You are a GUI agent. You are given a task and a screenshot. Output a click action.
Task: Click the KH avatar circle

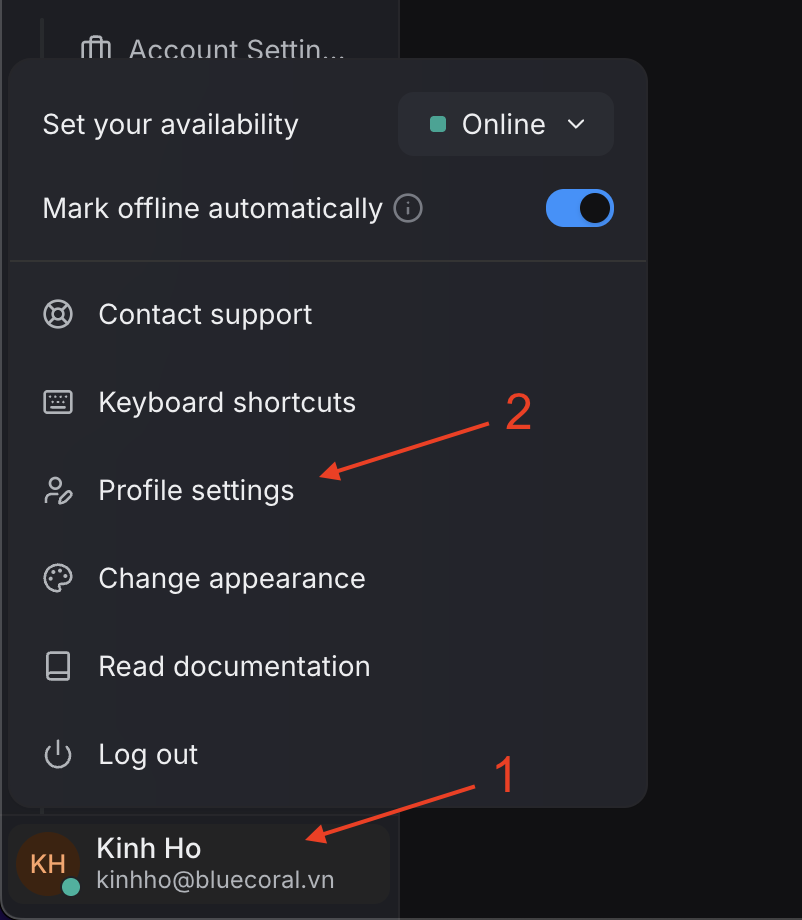(x=48, y=864)
